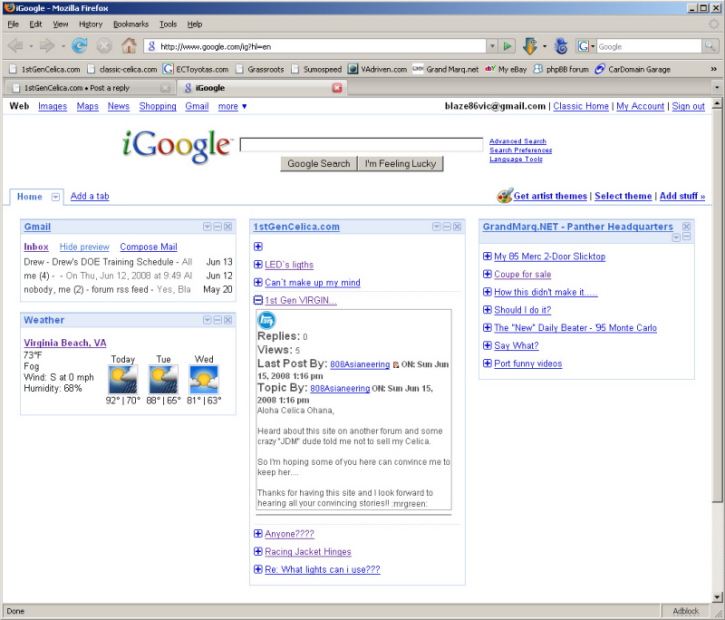The width and height of the screenshot is (725, 620).
Task: Click the round blue post icon in 1st Gen VIRGIN
Action: coord(267,320)
